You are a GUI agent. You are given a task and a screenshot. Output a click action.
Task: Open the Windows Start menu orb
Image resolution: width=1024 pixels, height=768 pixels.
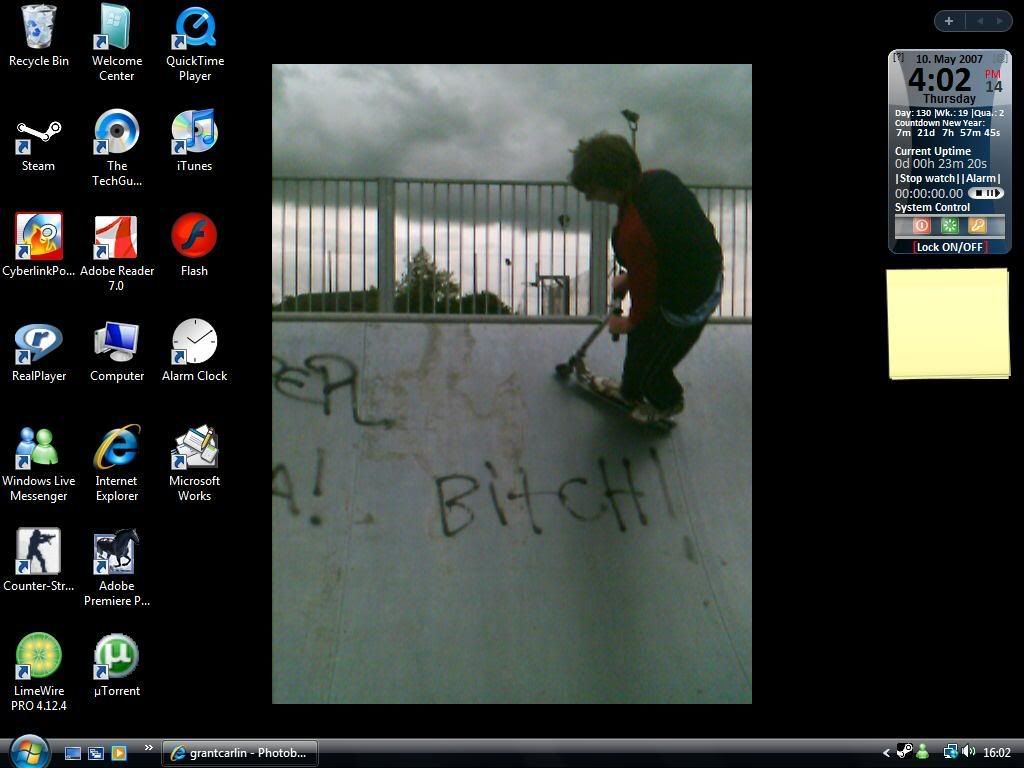[x=28, y=751]
